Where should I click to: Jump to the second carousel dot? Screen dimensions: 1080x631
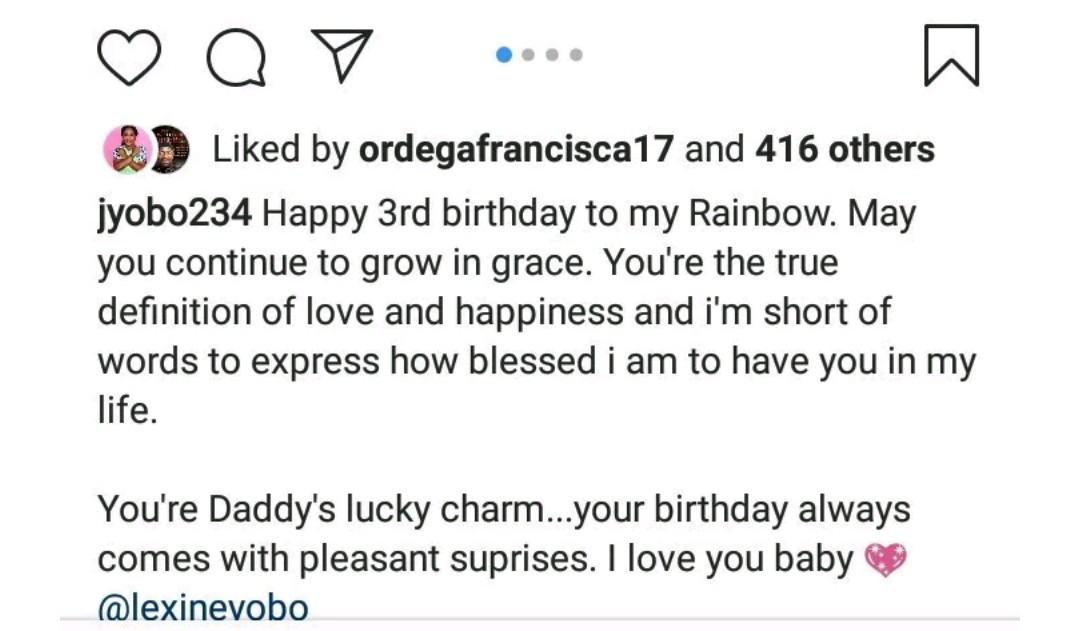pos(529,55)
